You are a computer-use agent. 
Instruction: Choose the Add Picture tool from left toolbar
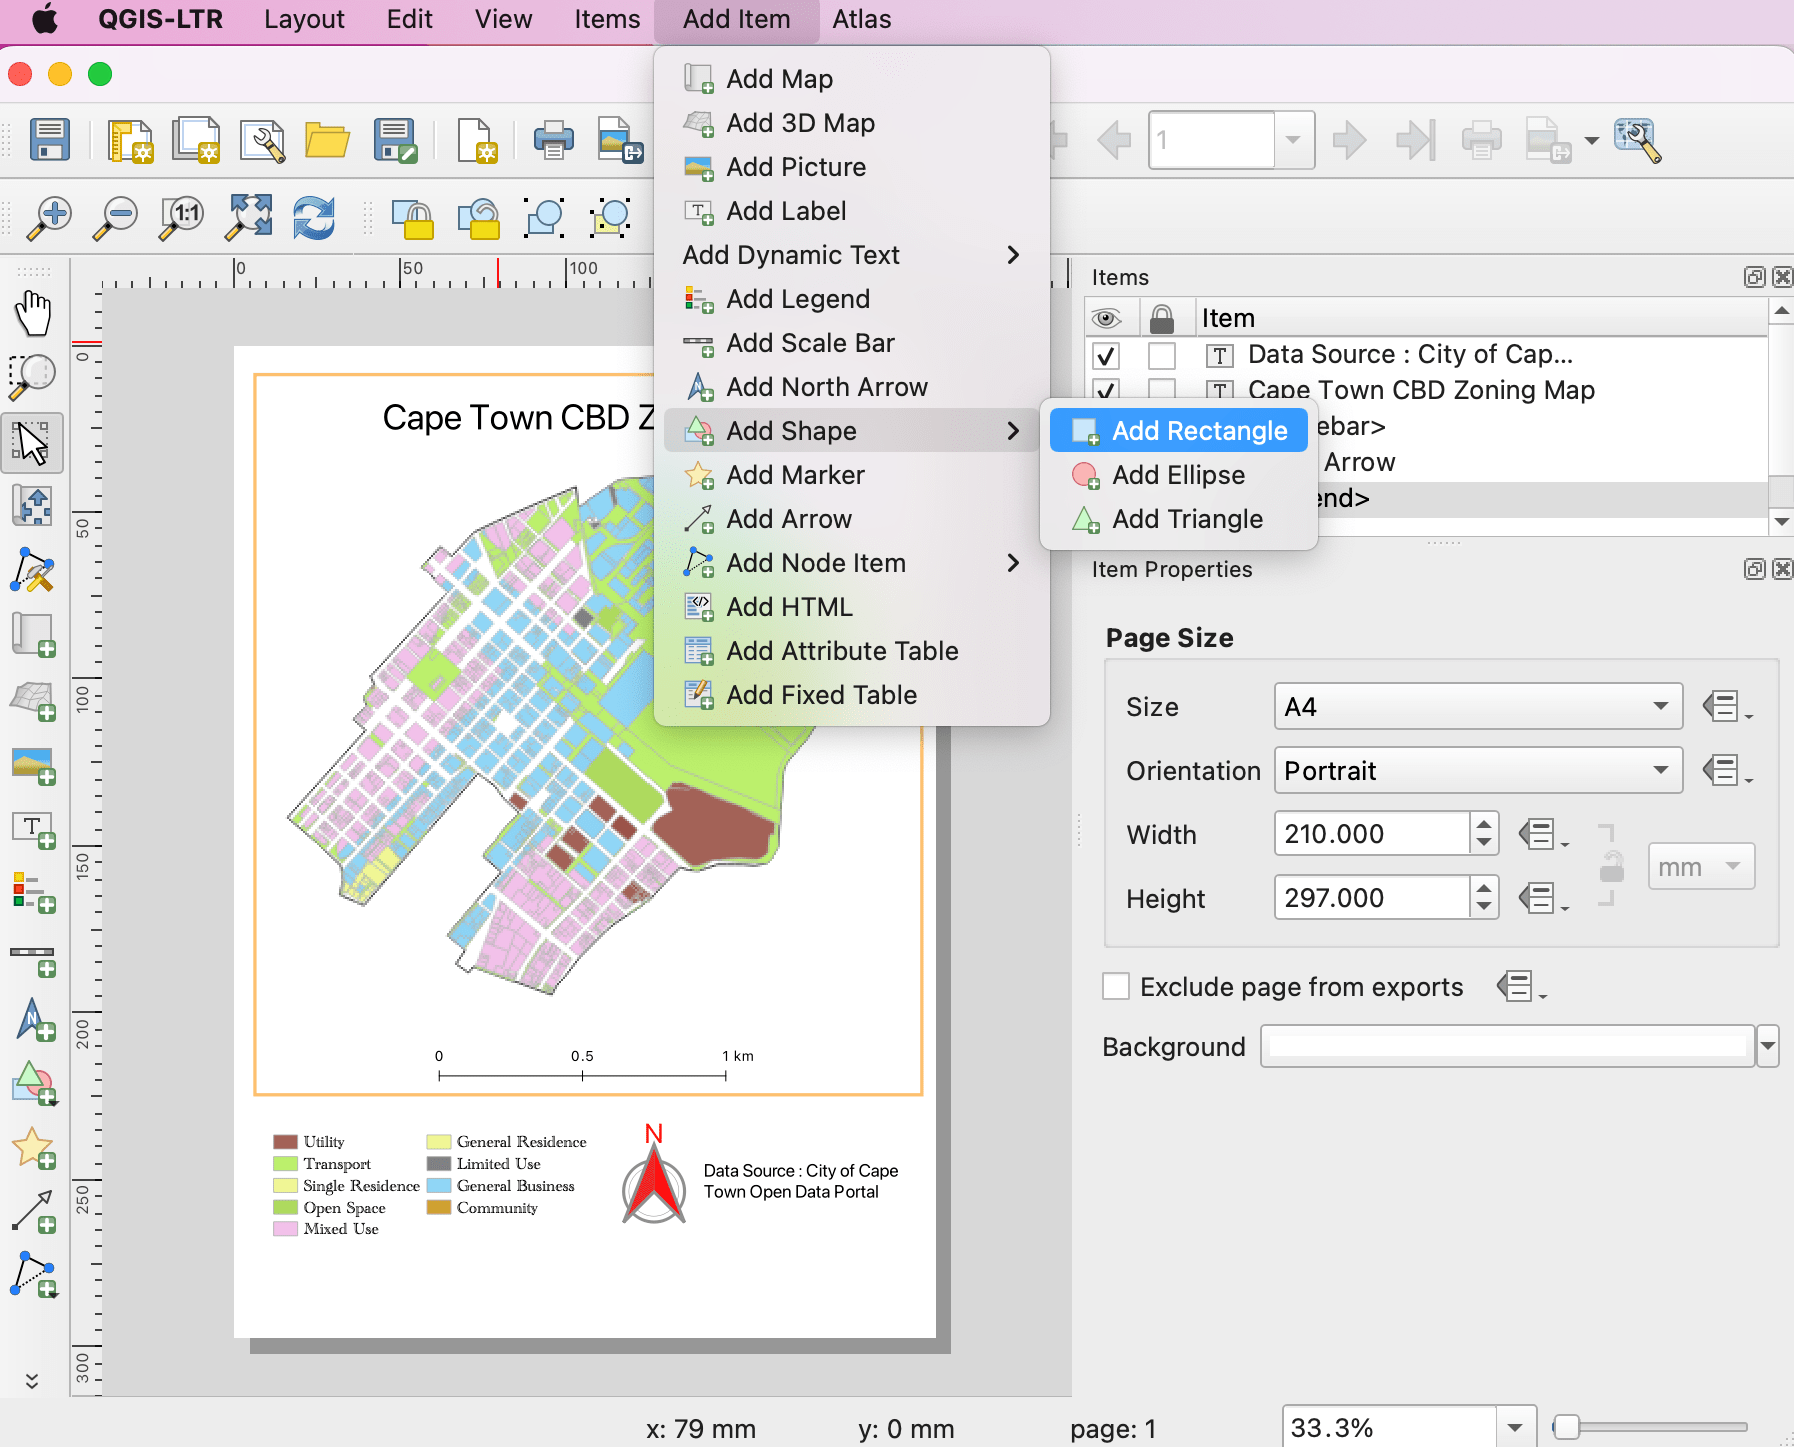click(33, 767)
